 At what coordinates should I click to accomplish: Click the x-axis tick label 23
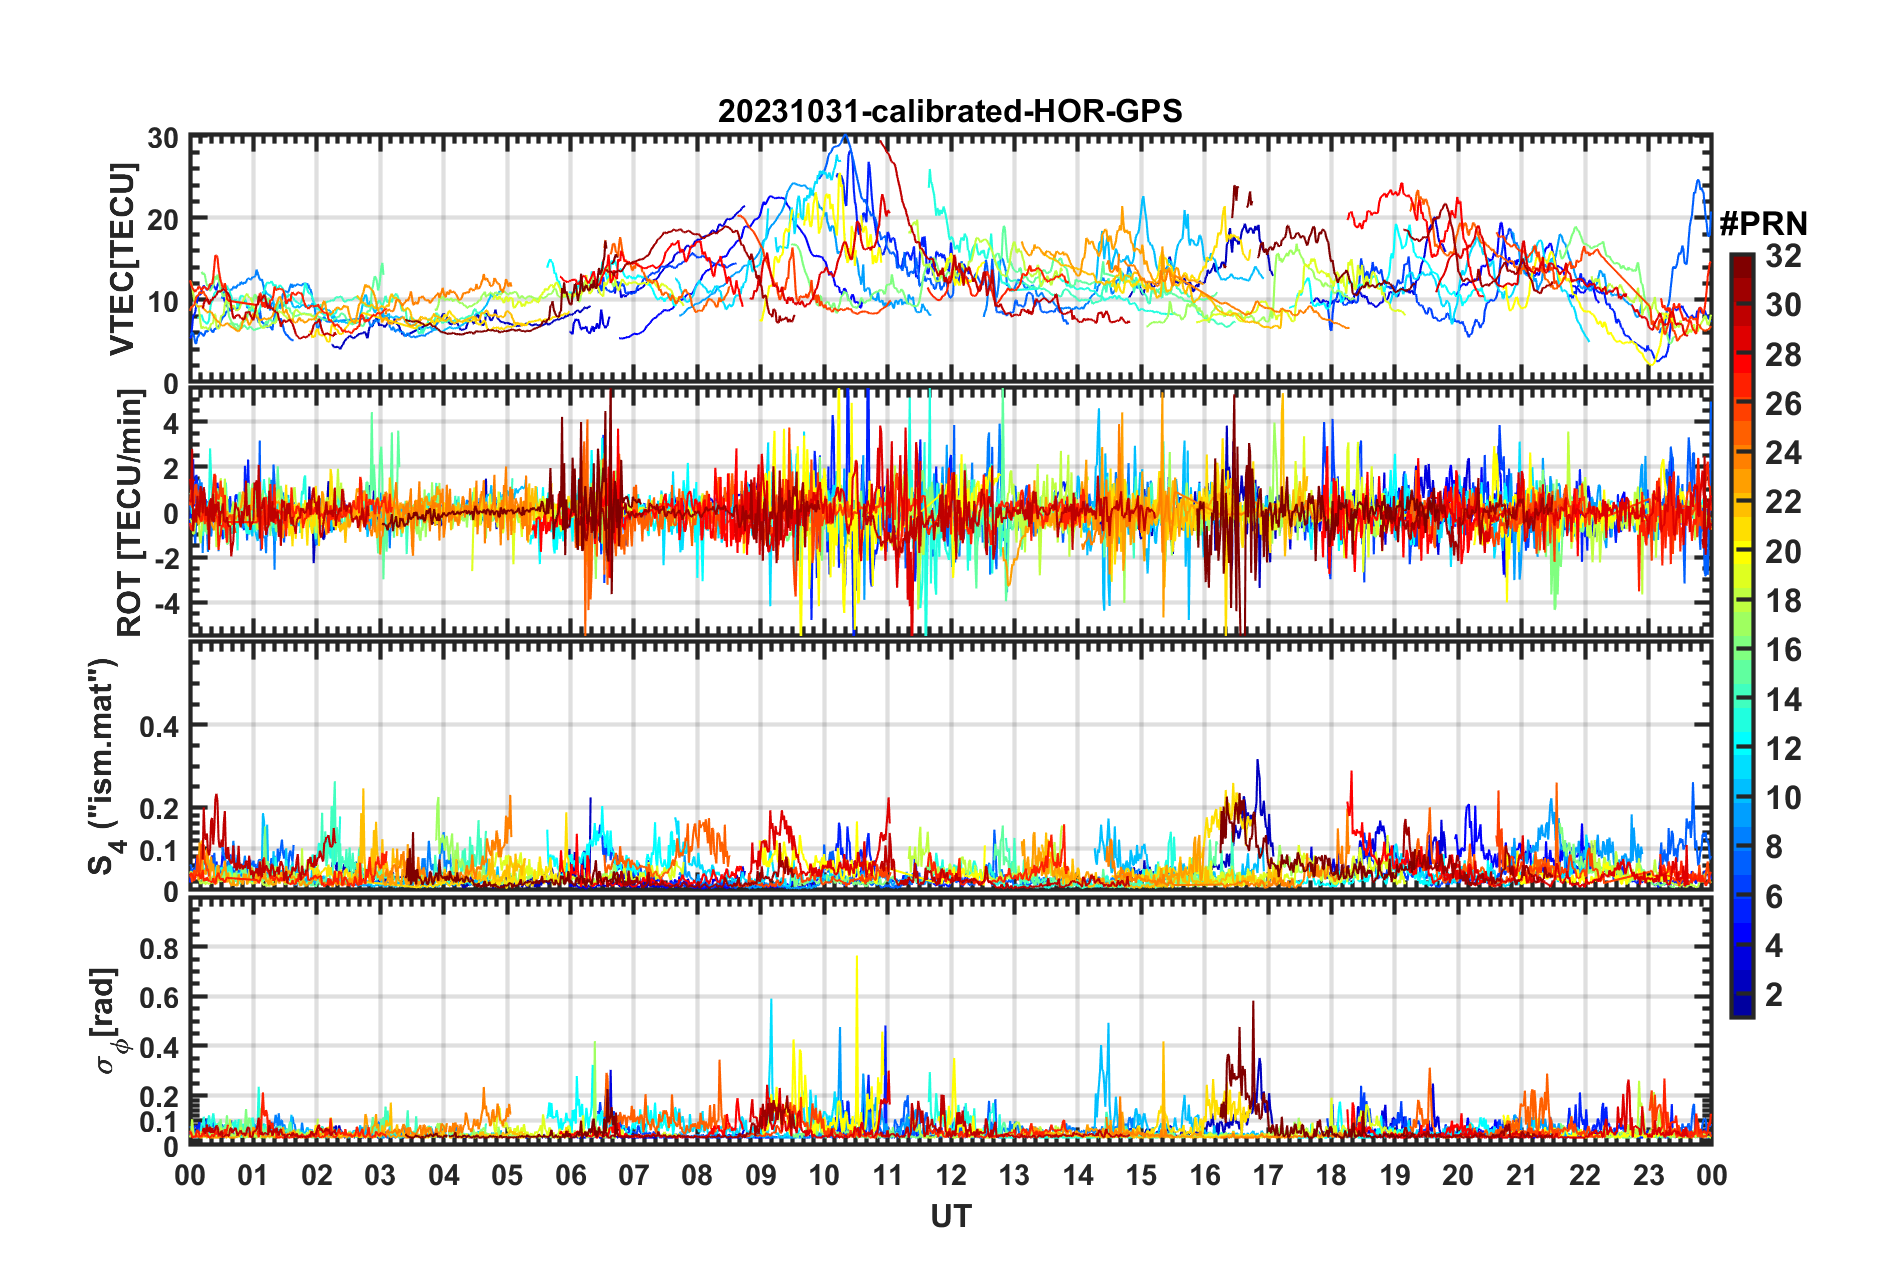(1648, 1174)
